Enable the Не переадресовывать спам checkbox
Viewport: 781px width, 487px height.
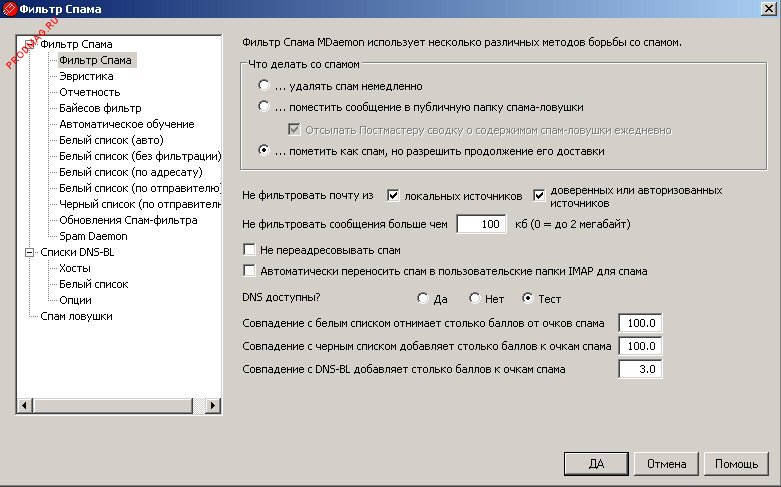click(x=250, y=248)
